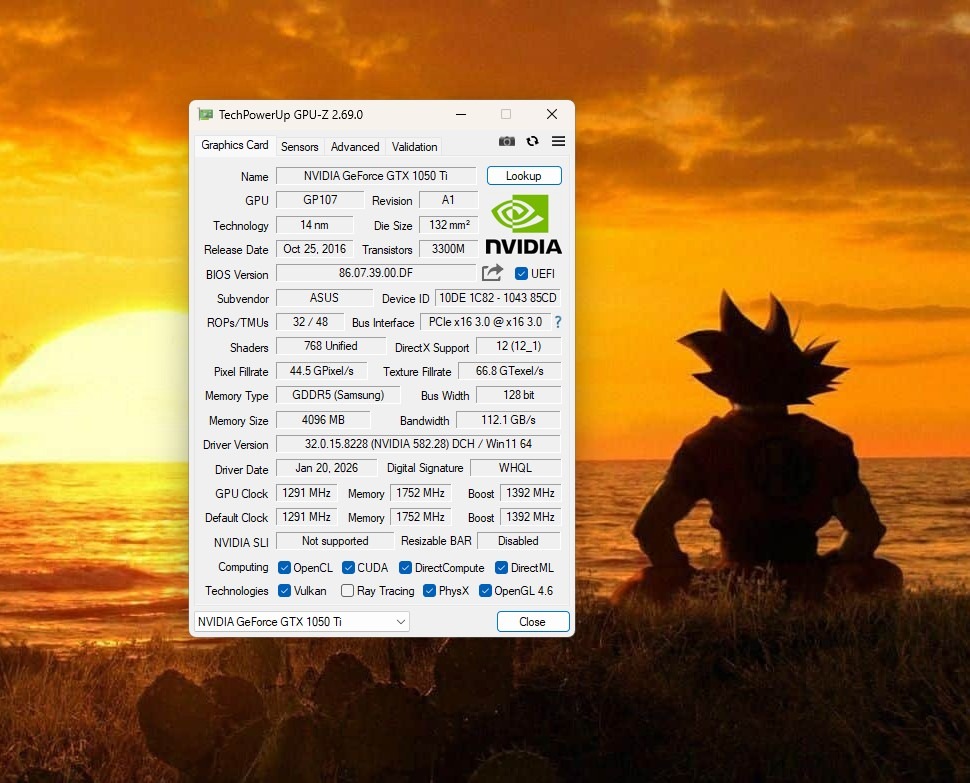
Task: Toggle the Vulkan checkbox
Action: point(285,591)
